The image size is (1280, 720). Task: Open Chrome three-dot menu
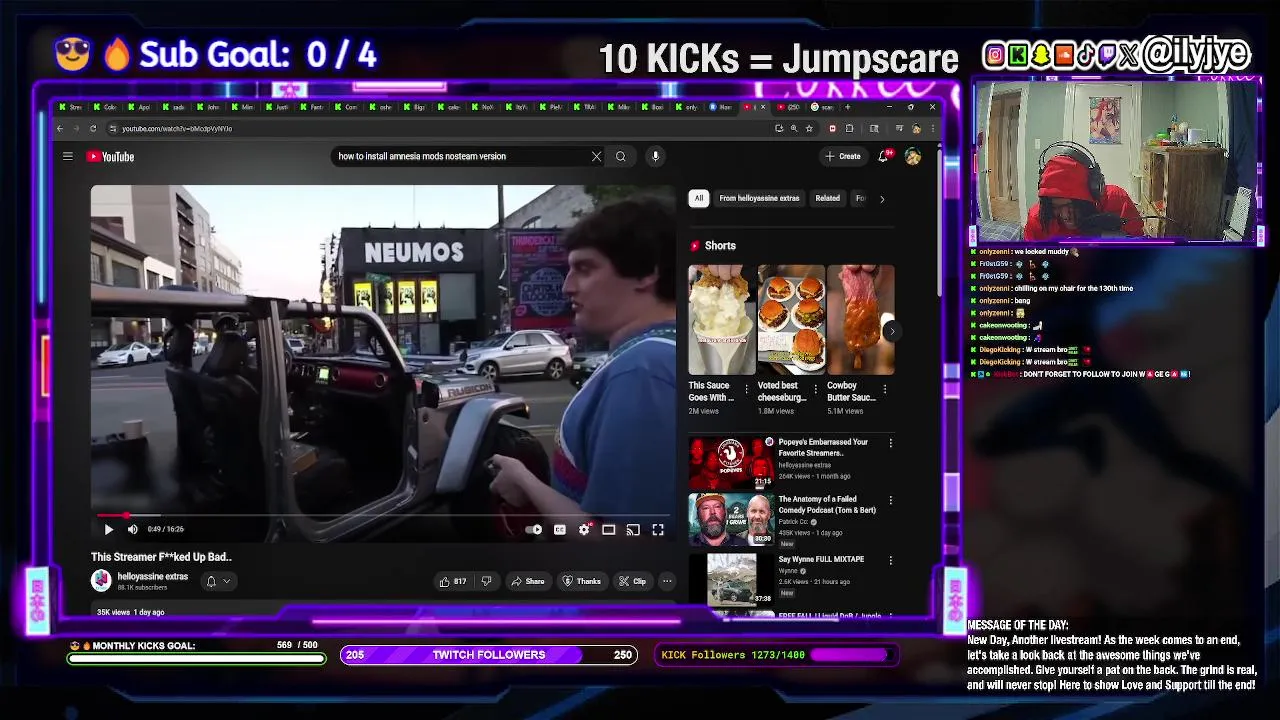pyautogui.click(x=932, y=128)
